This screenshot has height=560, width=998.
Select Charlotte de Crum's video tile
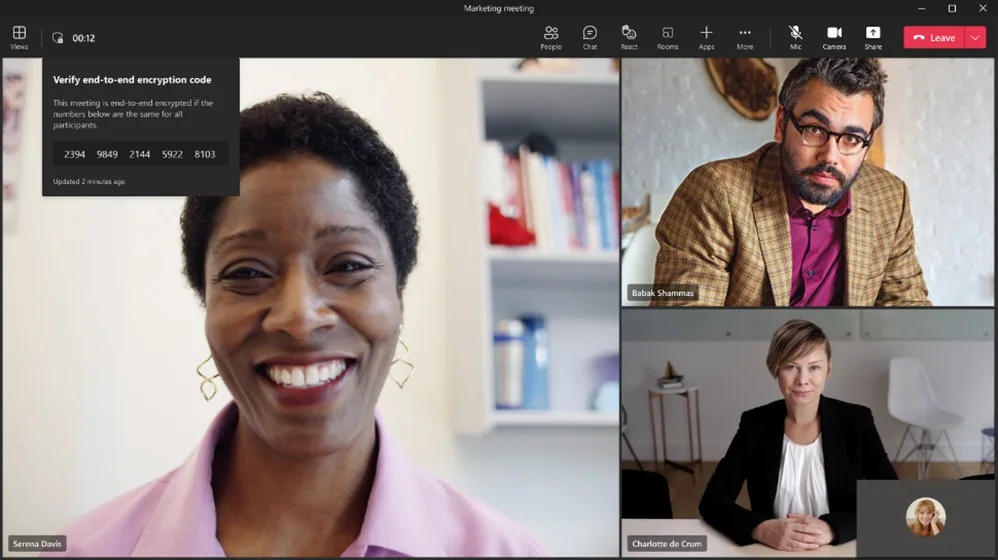[x=740, y=430]
